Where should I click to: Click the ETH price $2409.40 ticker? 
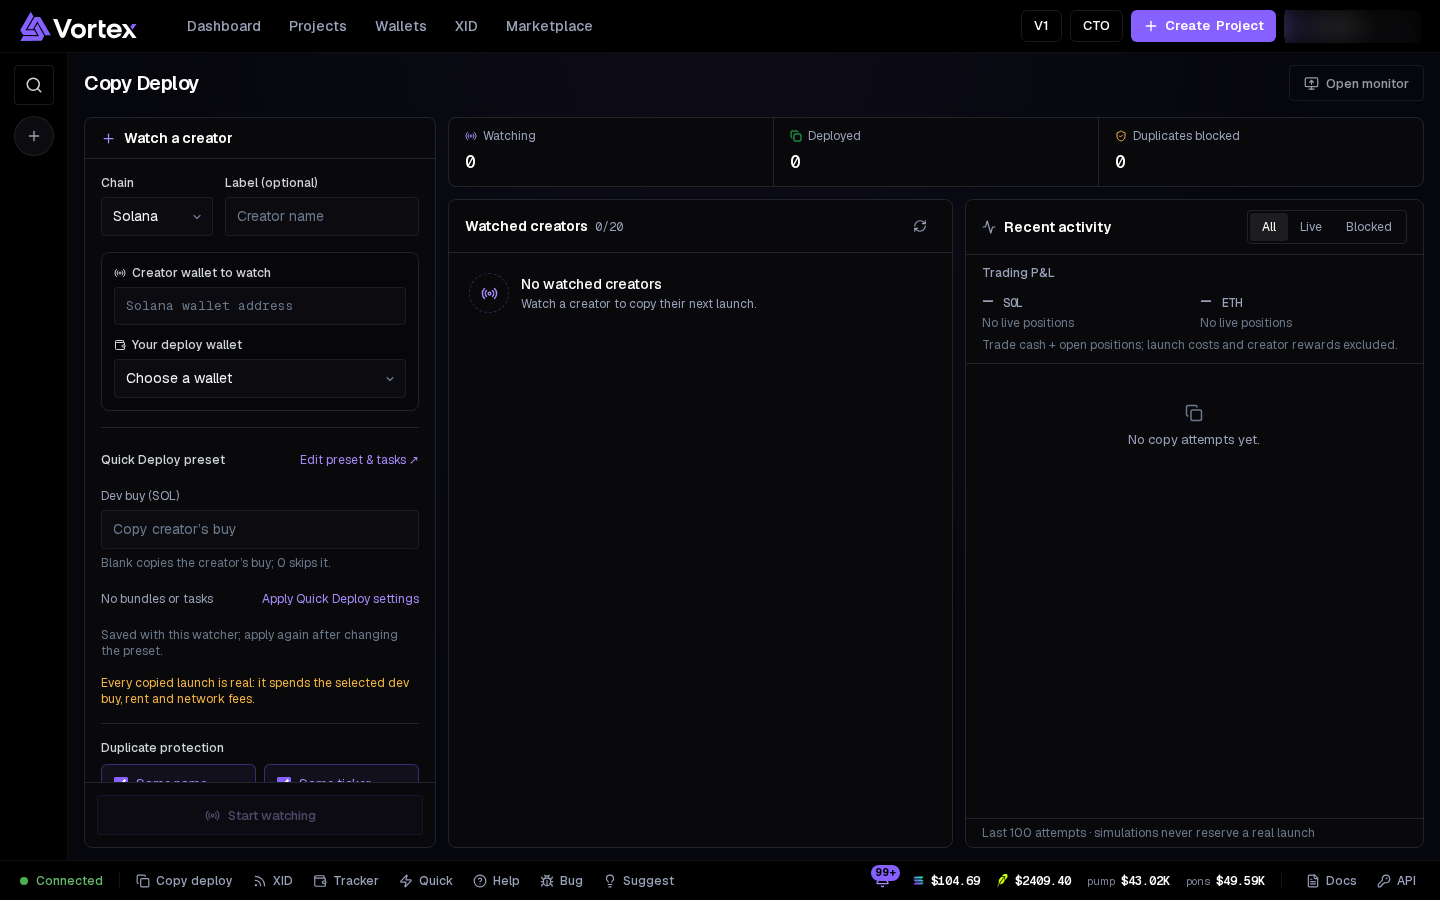(x=1034, y=881)
